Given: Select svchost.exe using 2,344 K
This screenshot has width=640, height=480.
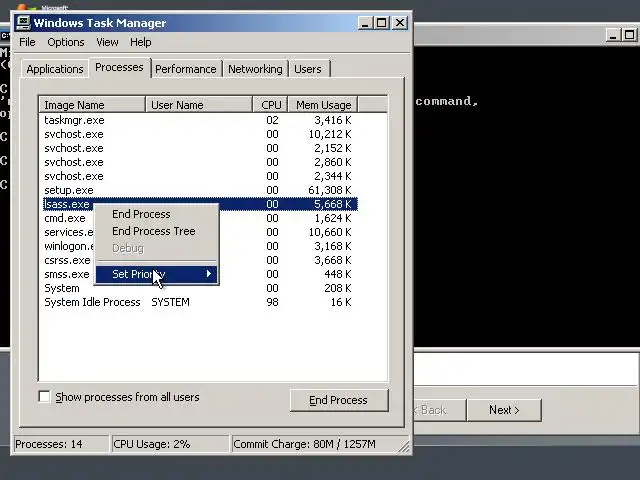Looking at the screenshot, I should [200, 176].
